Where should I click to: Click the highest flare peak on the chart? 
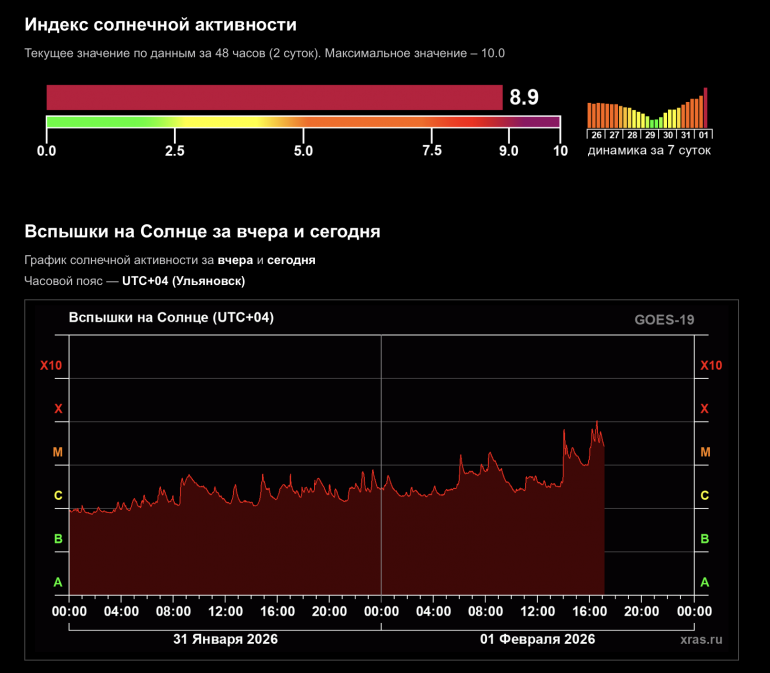point(597,423)
